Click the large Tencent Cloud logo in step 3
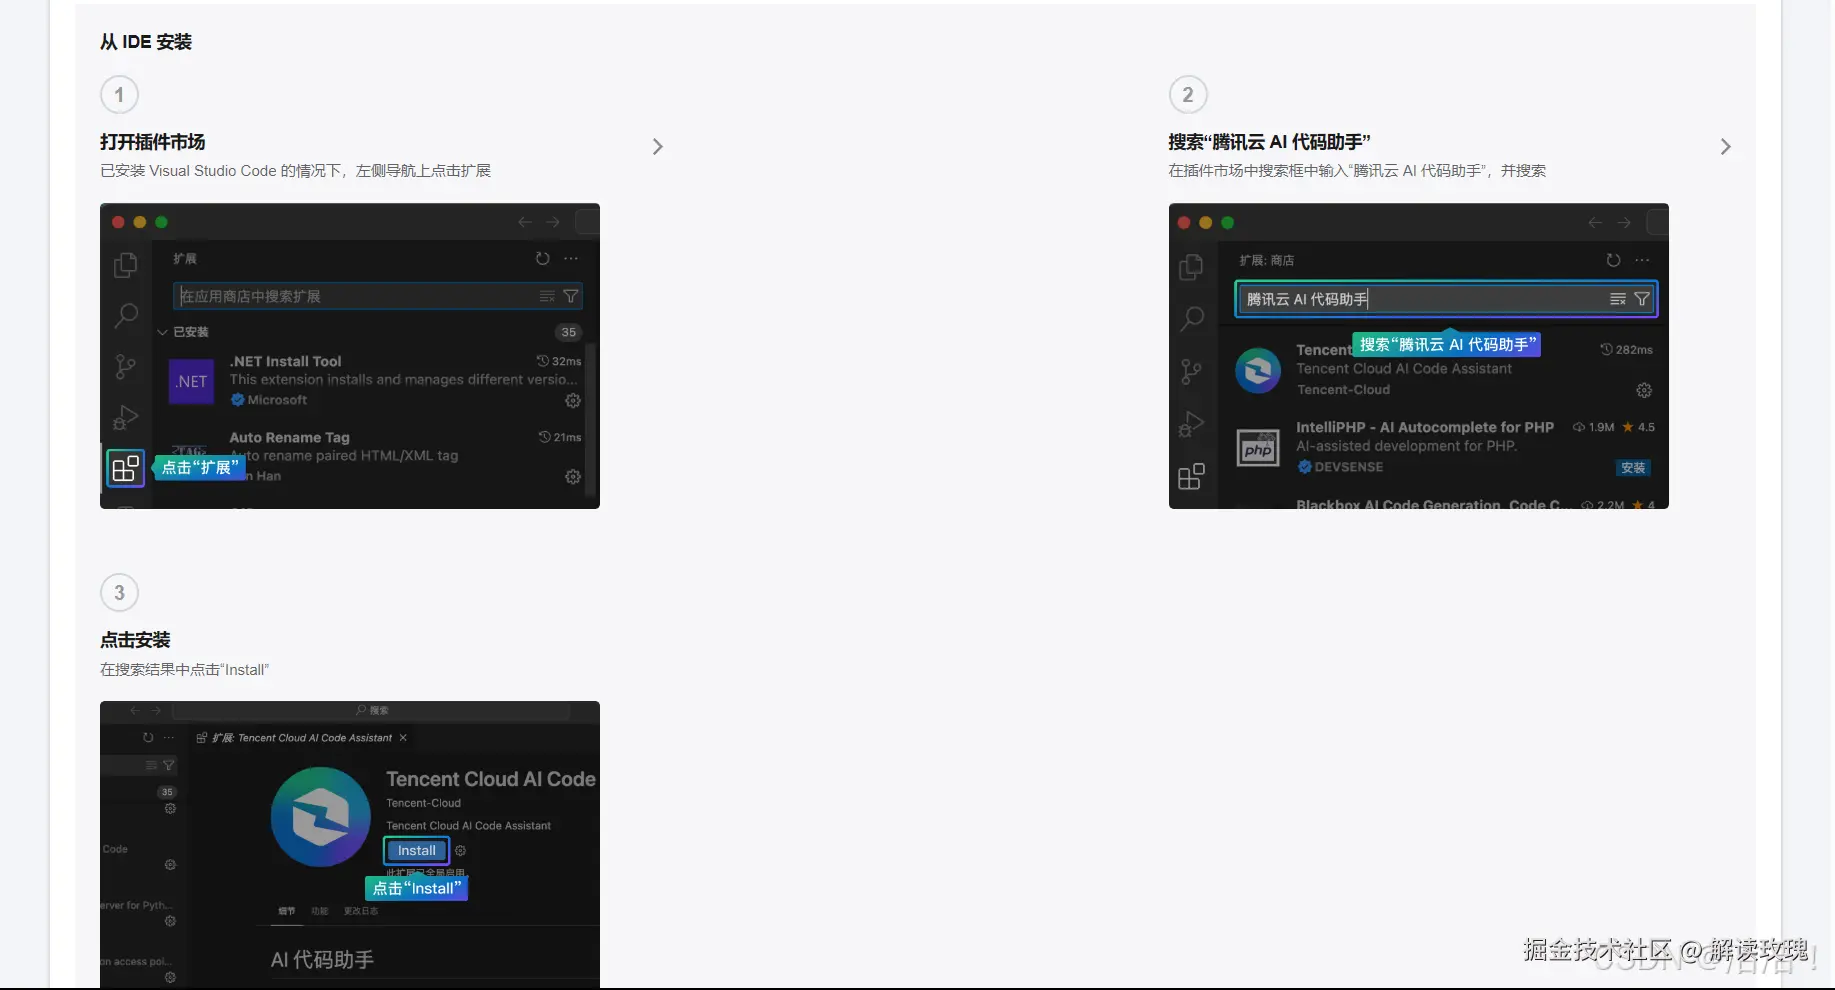Image resolution: width=1835 pixels, height=990 pixels. (x=320, y=817)
